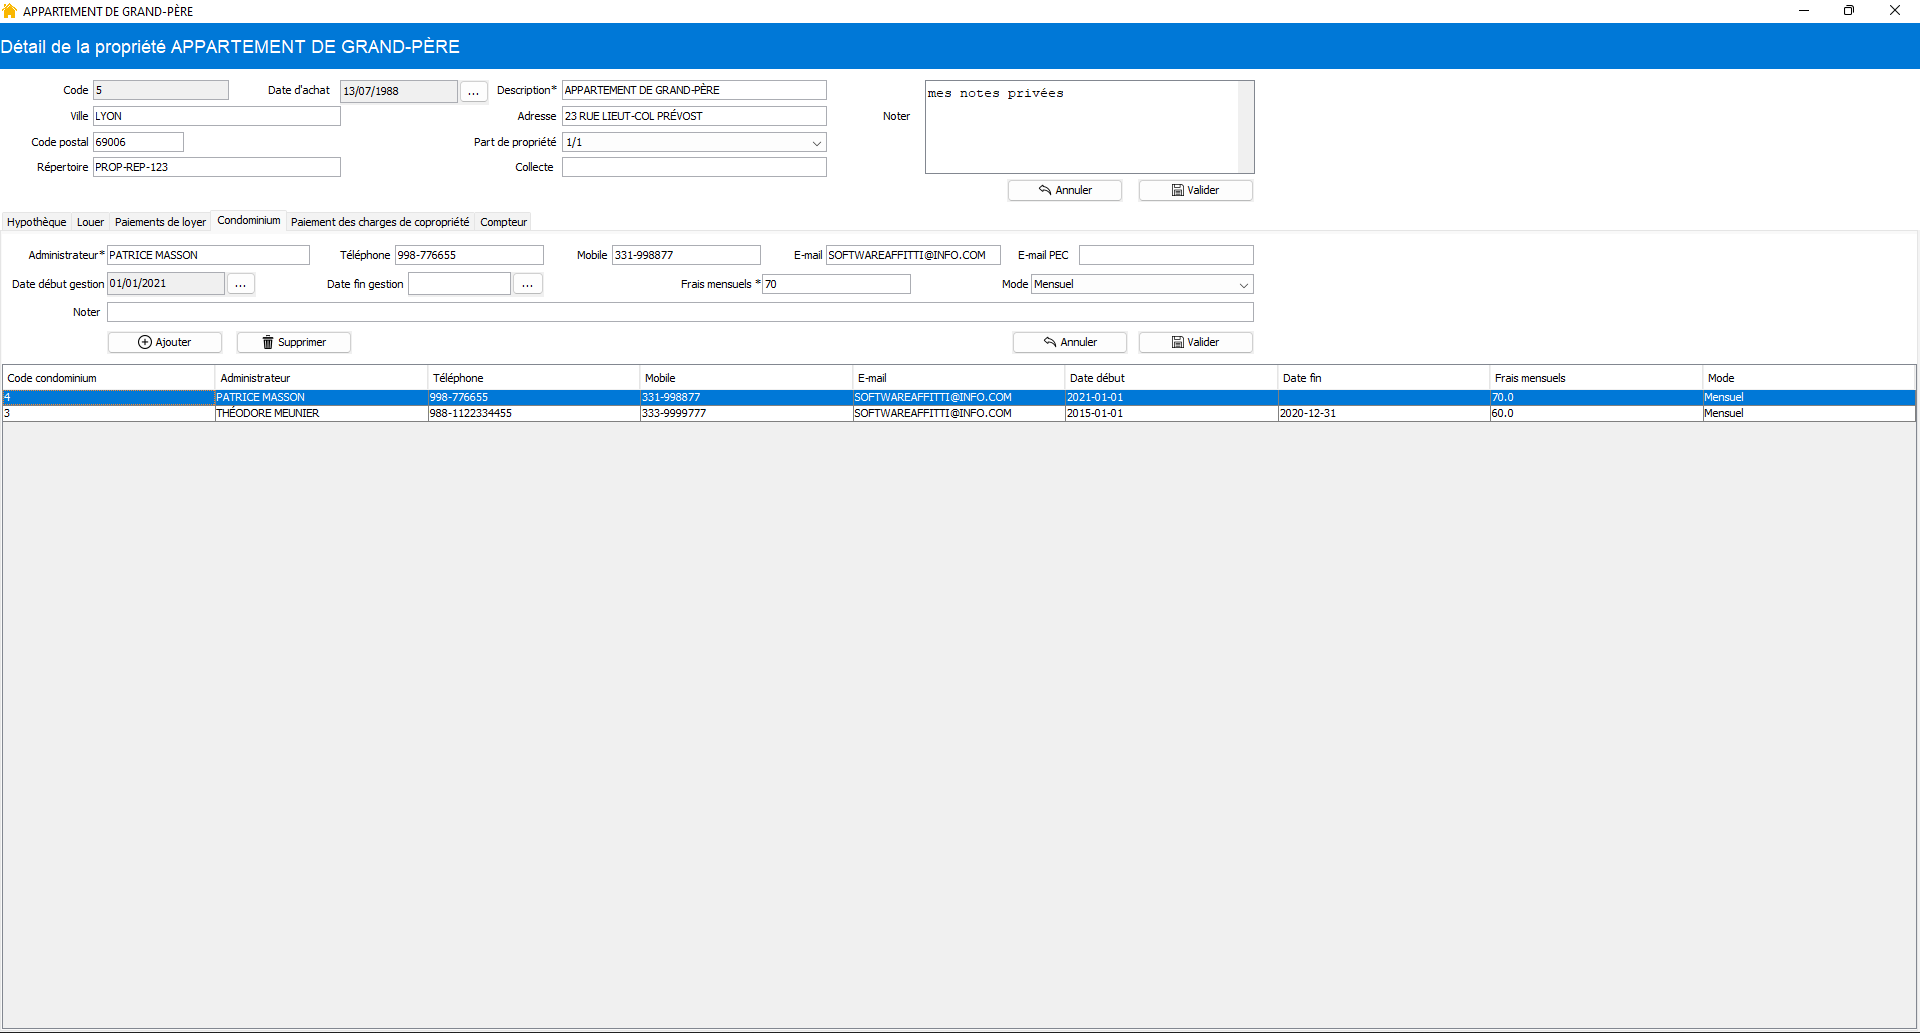Click the Collecte field

point(694,167)
